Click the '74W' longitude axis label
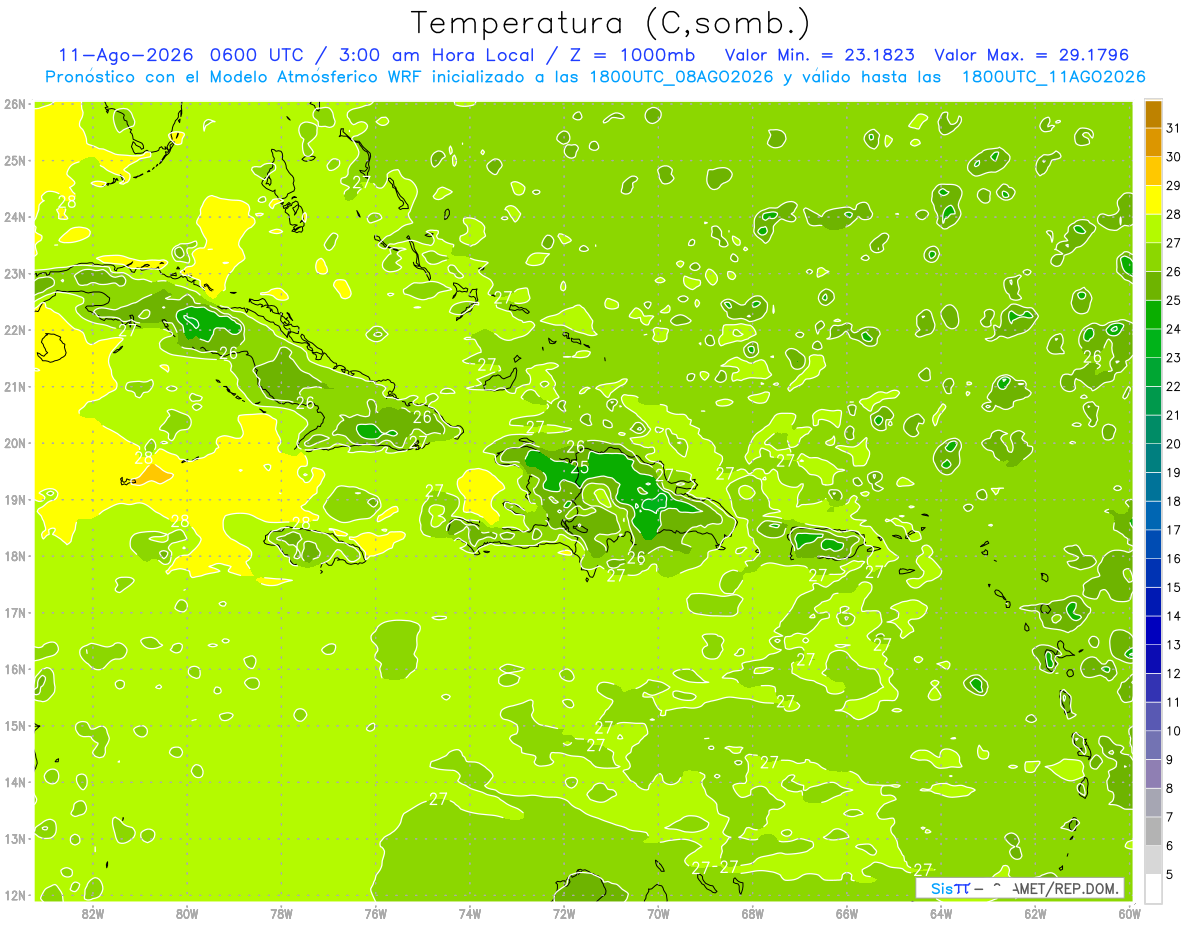Screen dimensions: 1200x927 470,913
